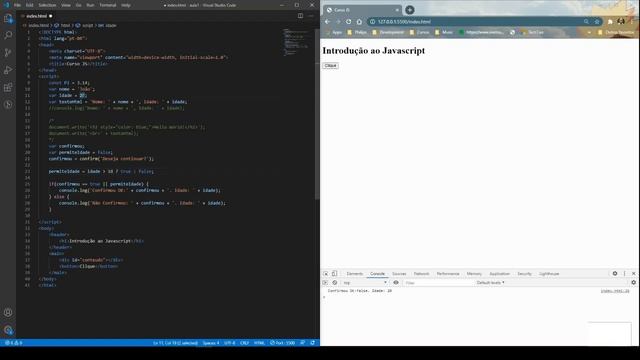Screen dimensions: 640x360
Task: Close the Curso JS Chrome tab
Action: coord(397,10)
